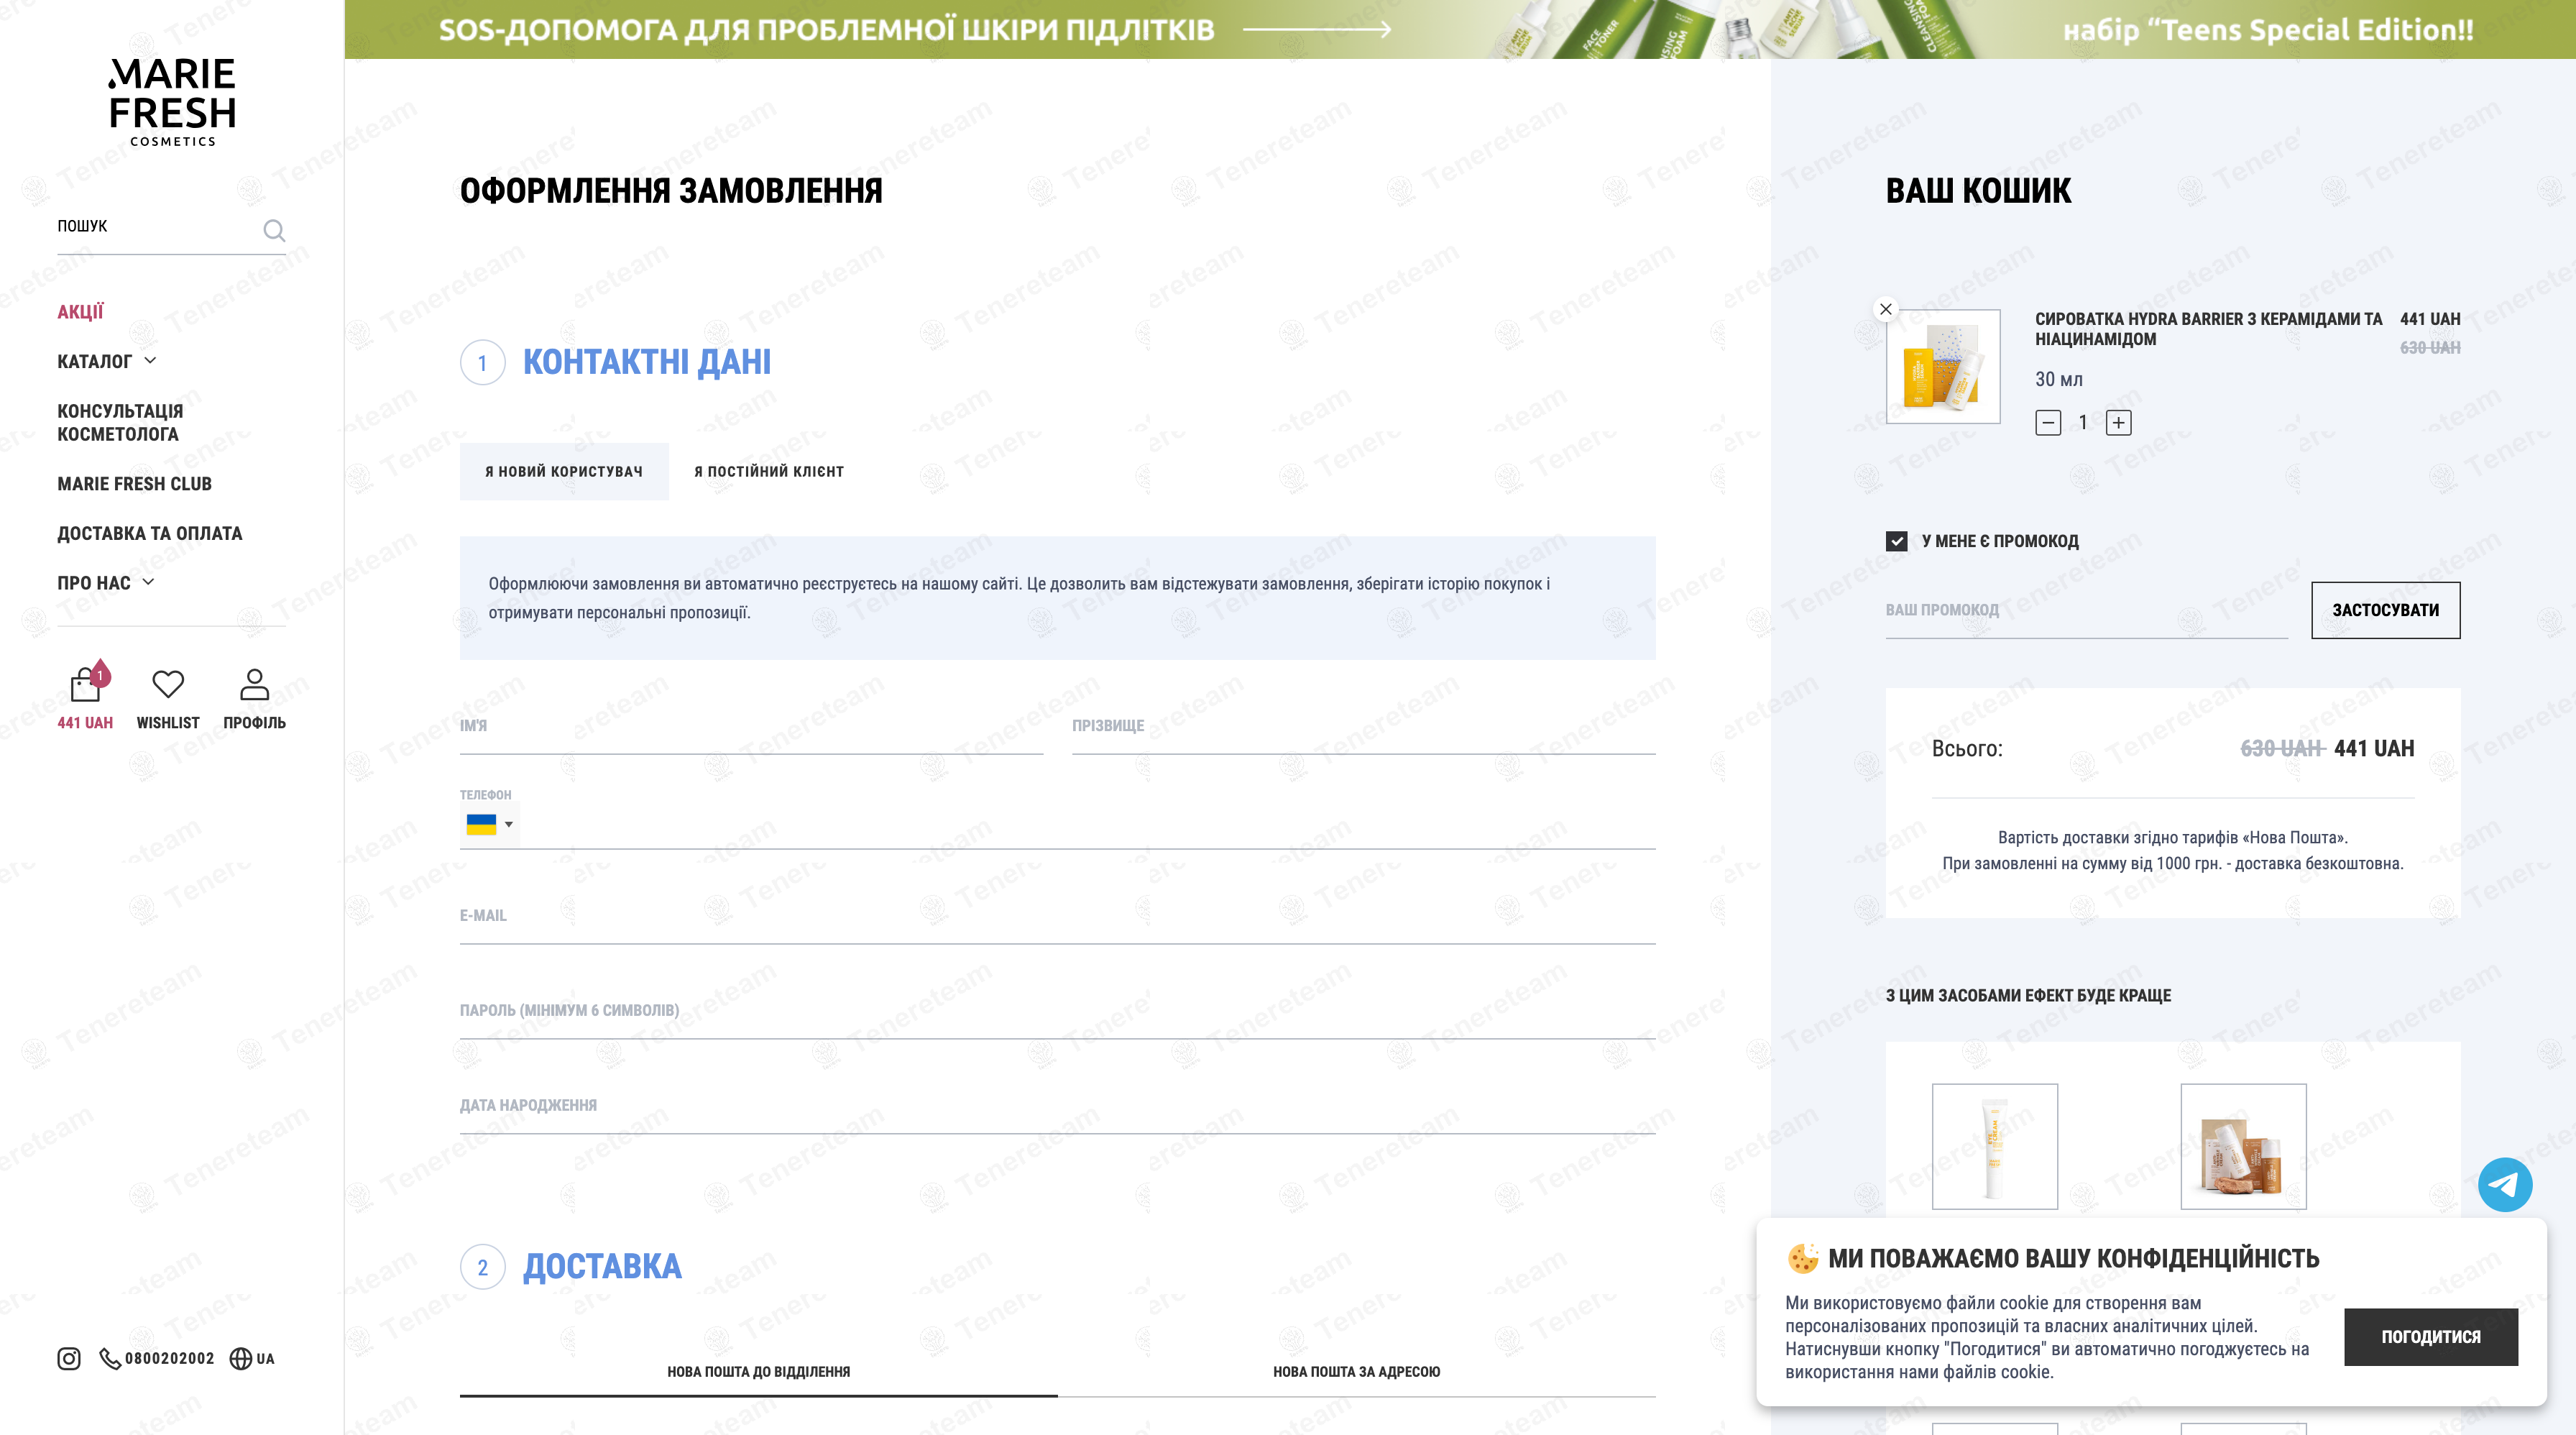
Task: Click the Застосувати promo code button
Action: coord(2386,610)
